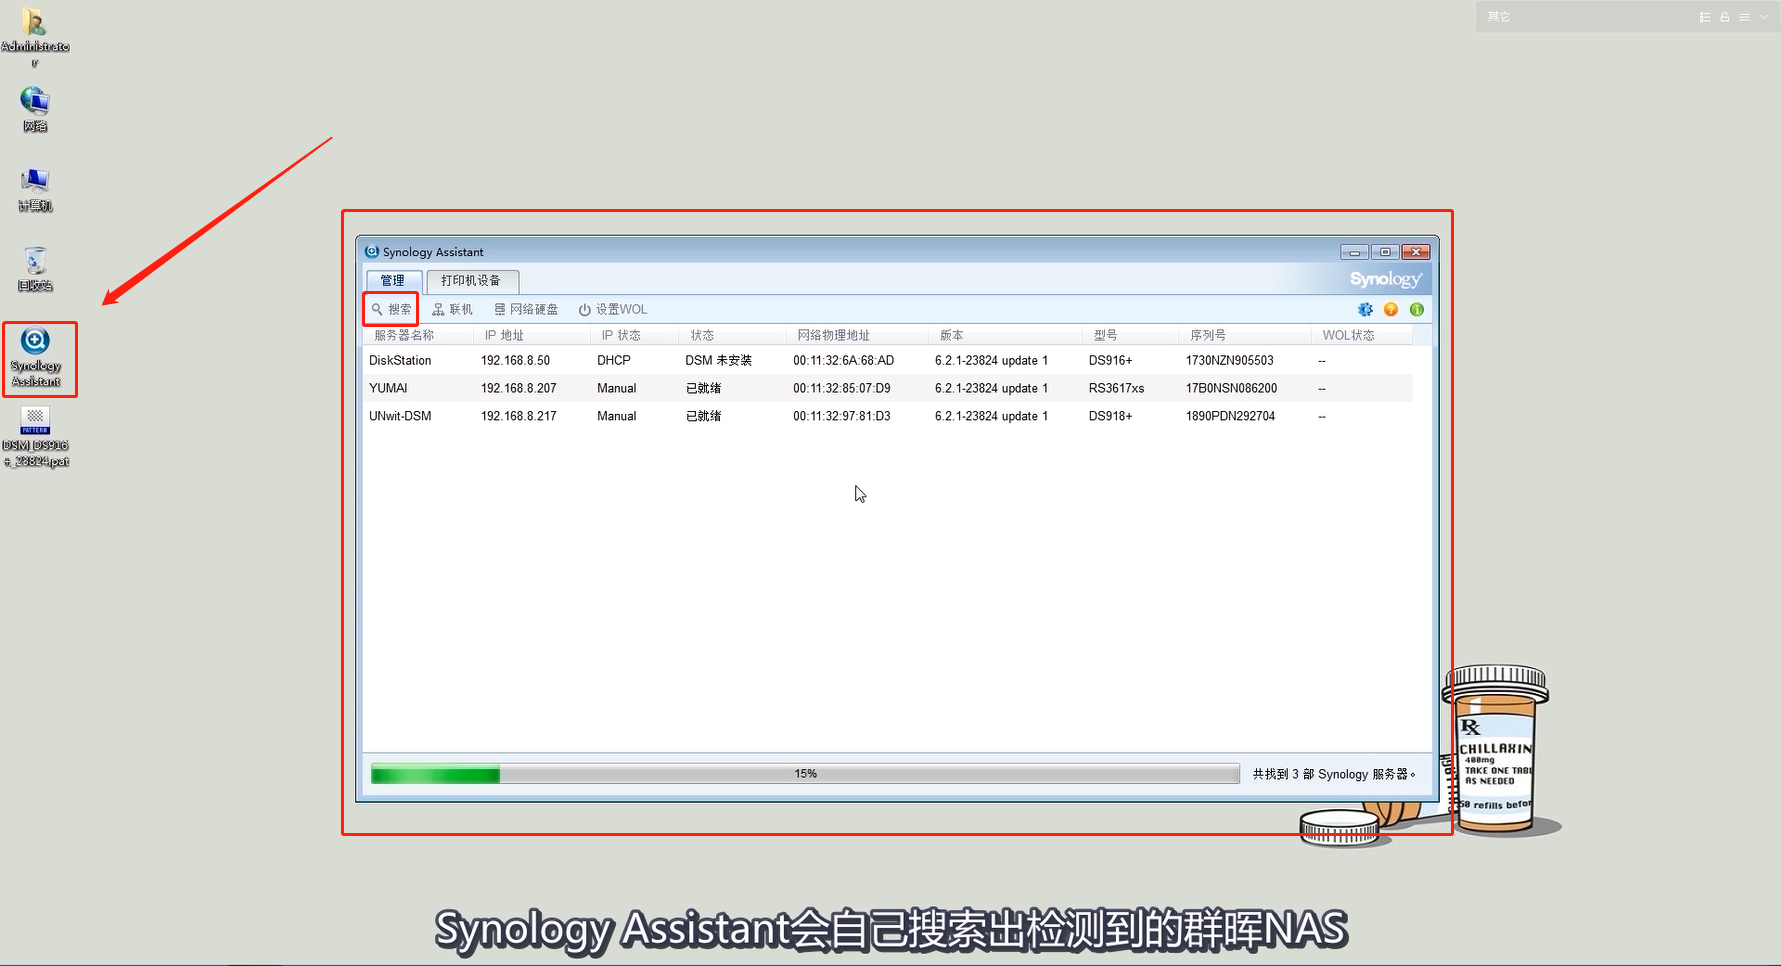Click the search progress bar at 15%

pos(805,774)
